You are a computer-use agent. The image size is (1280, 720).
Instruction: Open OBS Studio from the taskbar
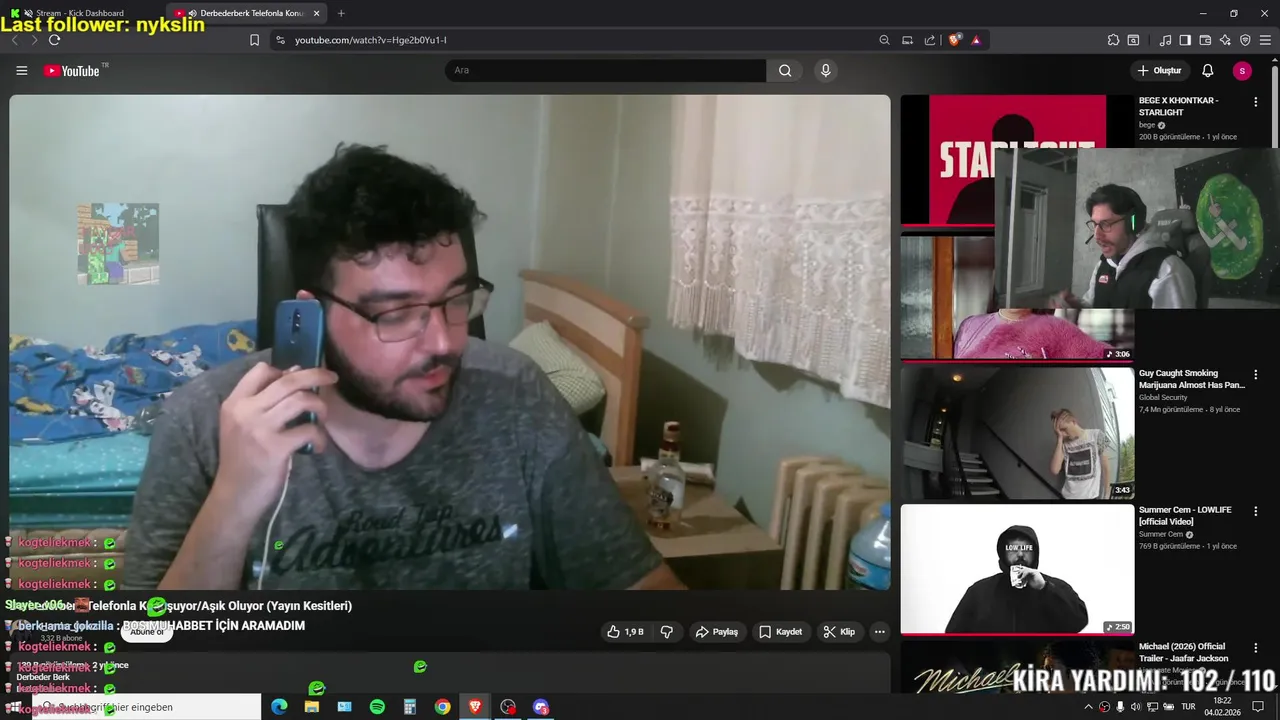tap(508, 707)
